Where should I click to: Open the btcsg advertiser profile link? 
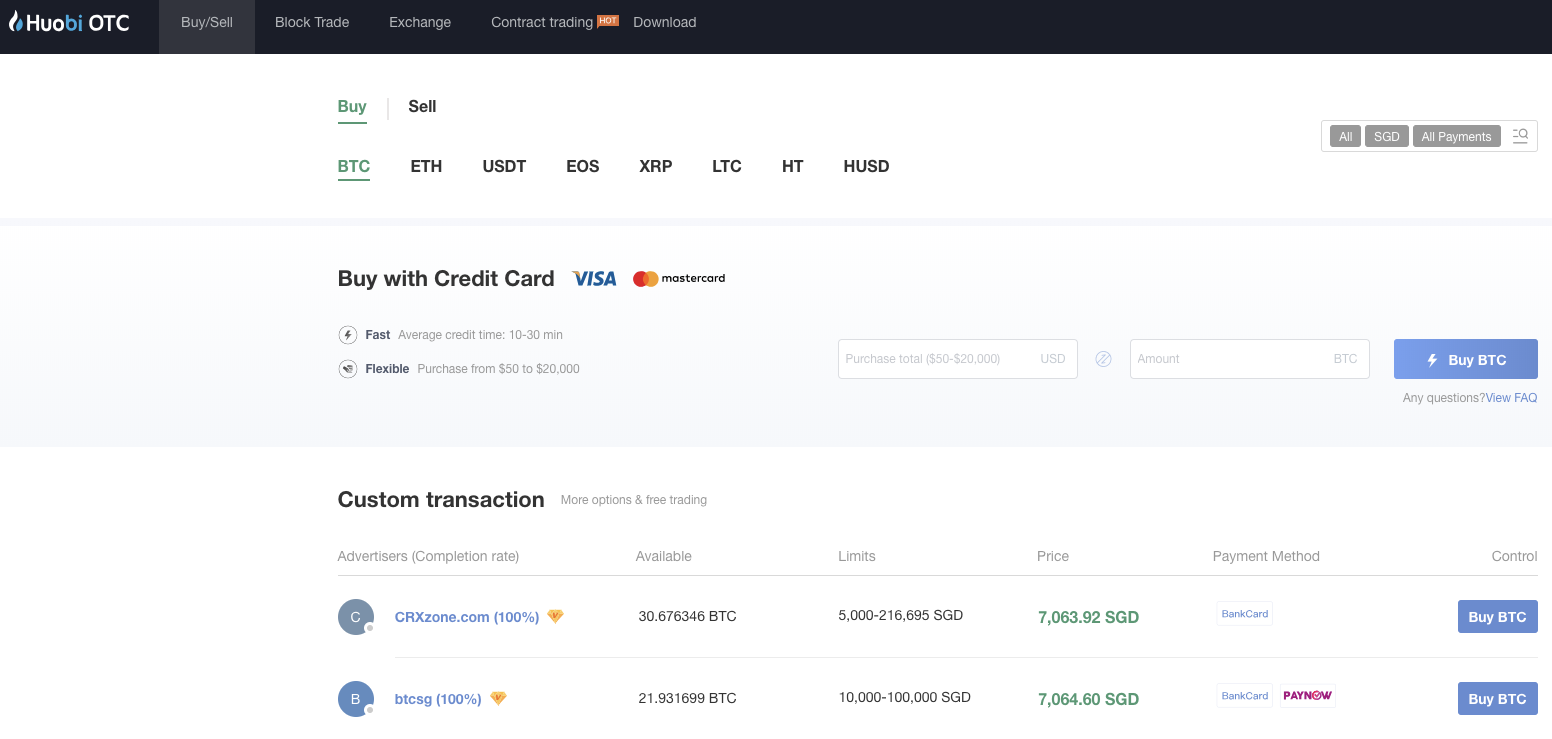(438, 699)
